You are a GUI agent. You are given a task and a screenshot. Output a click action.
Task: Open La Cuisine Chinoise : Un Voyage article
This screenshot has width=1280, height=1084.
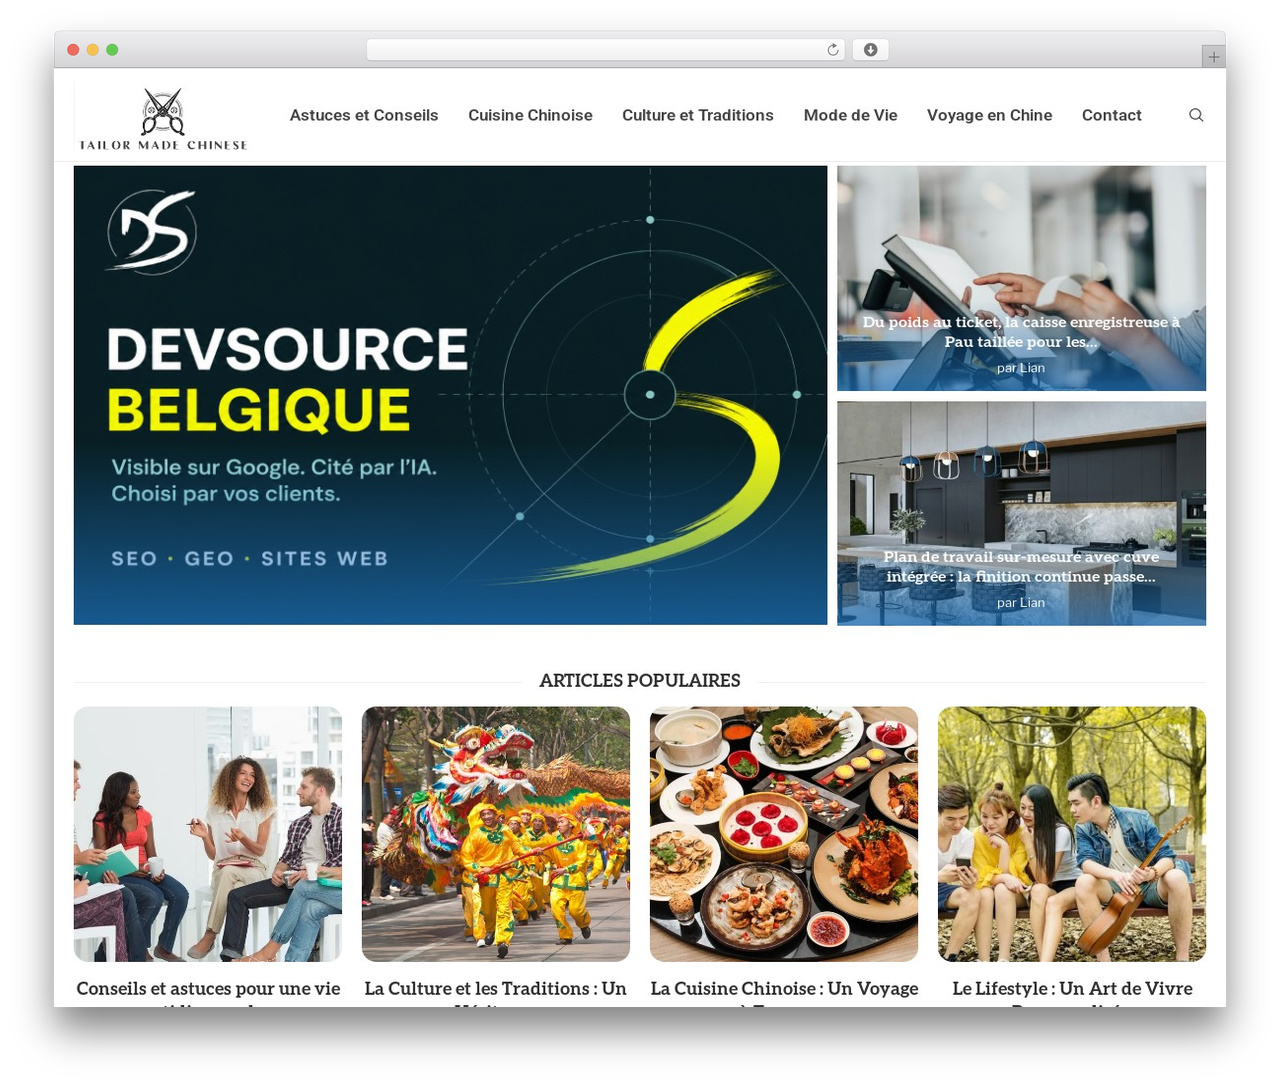pyautogui.click(x=784, y=989)
